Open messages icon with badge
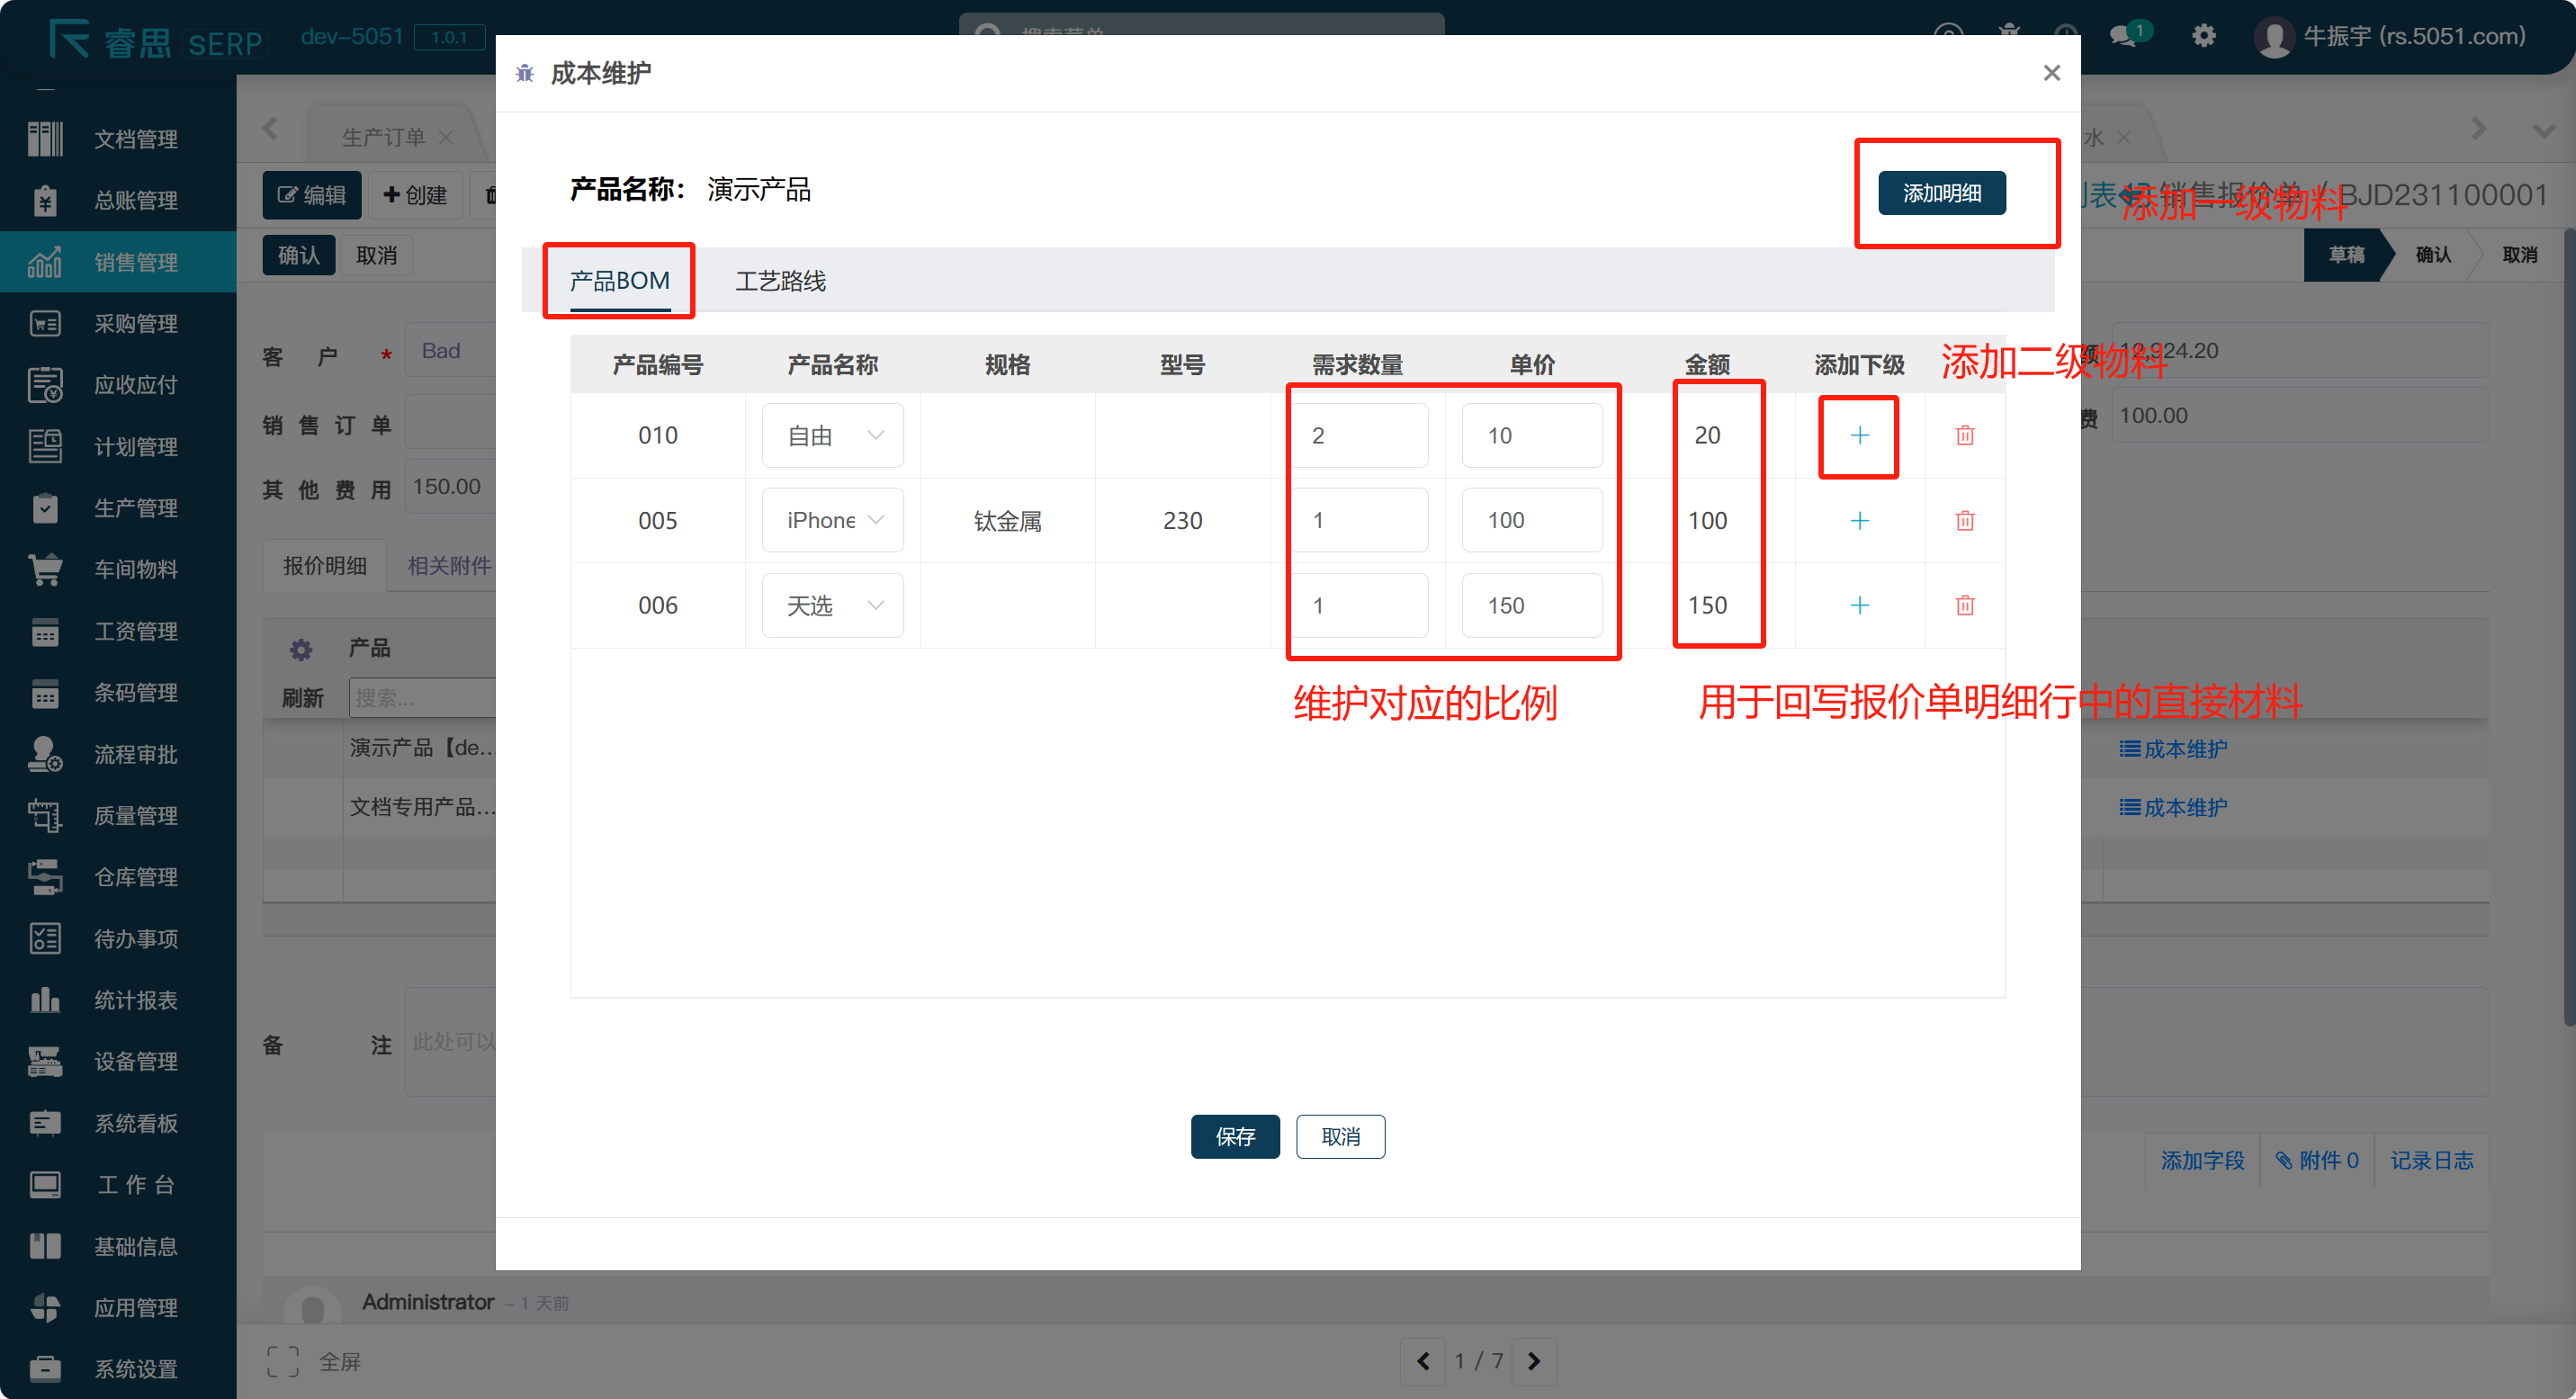 [2124, 36]
